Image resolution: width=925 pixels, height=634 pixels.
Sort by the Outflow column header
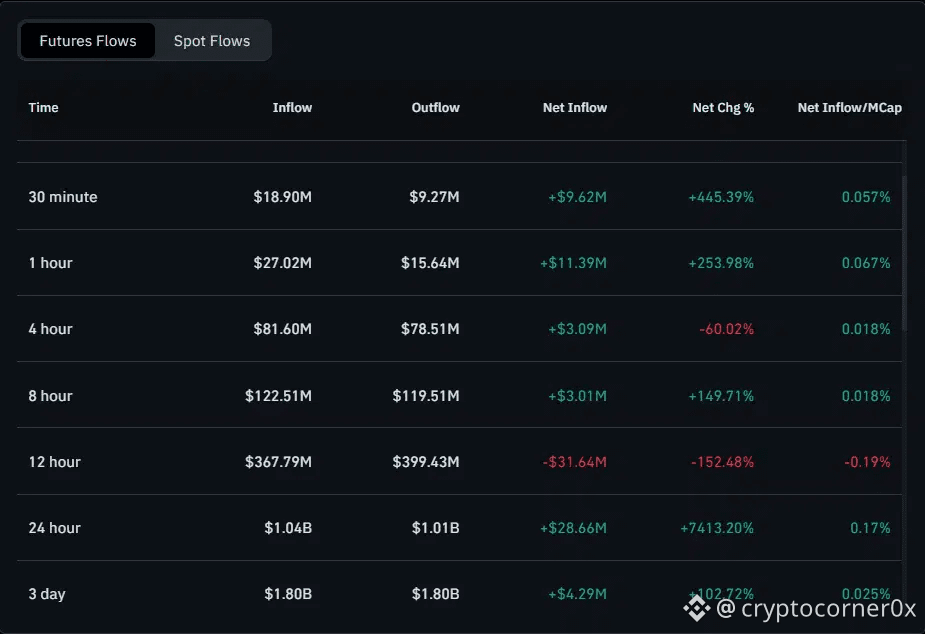(435, 107)
